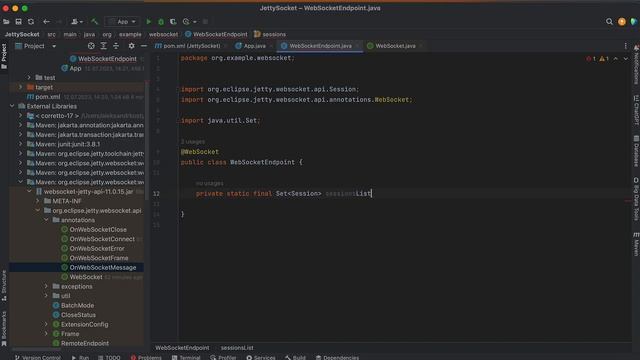Hide the Project panel with minus icon
The image size is (640, 360).
tap(144, 46)
